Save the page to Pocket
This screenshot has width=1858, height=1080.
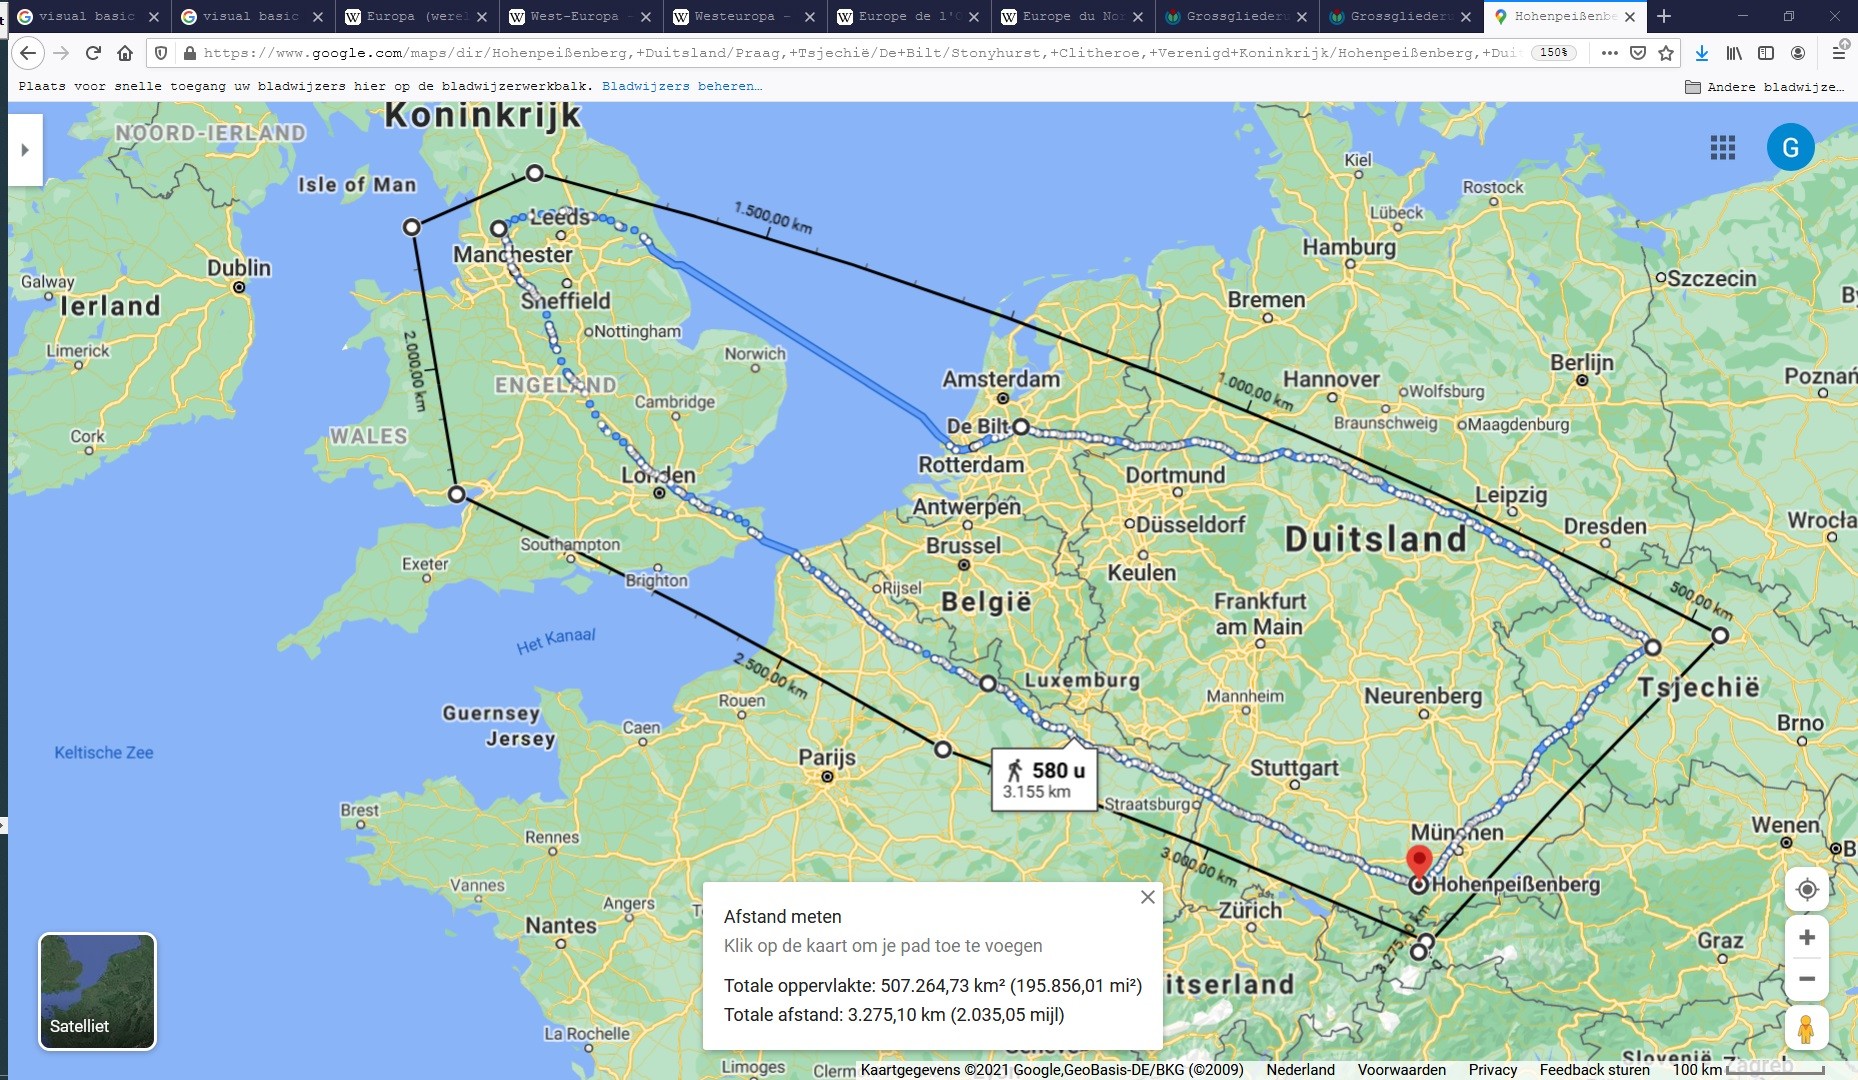[x=1638, y=53]
